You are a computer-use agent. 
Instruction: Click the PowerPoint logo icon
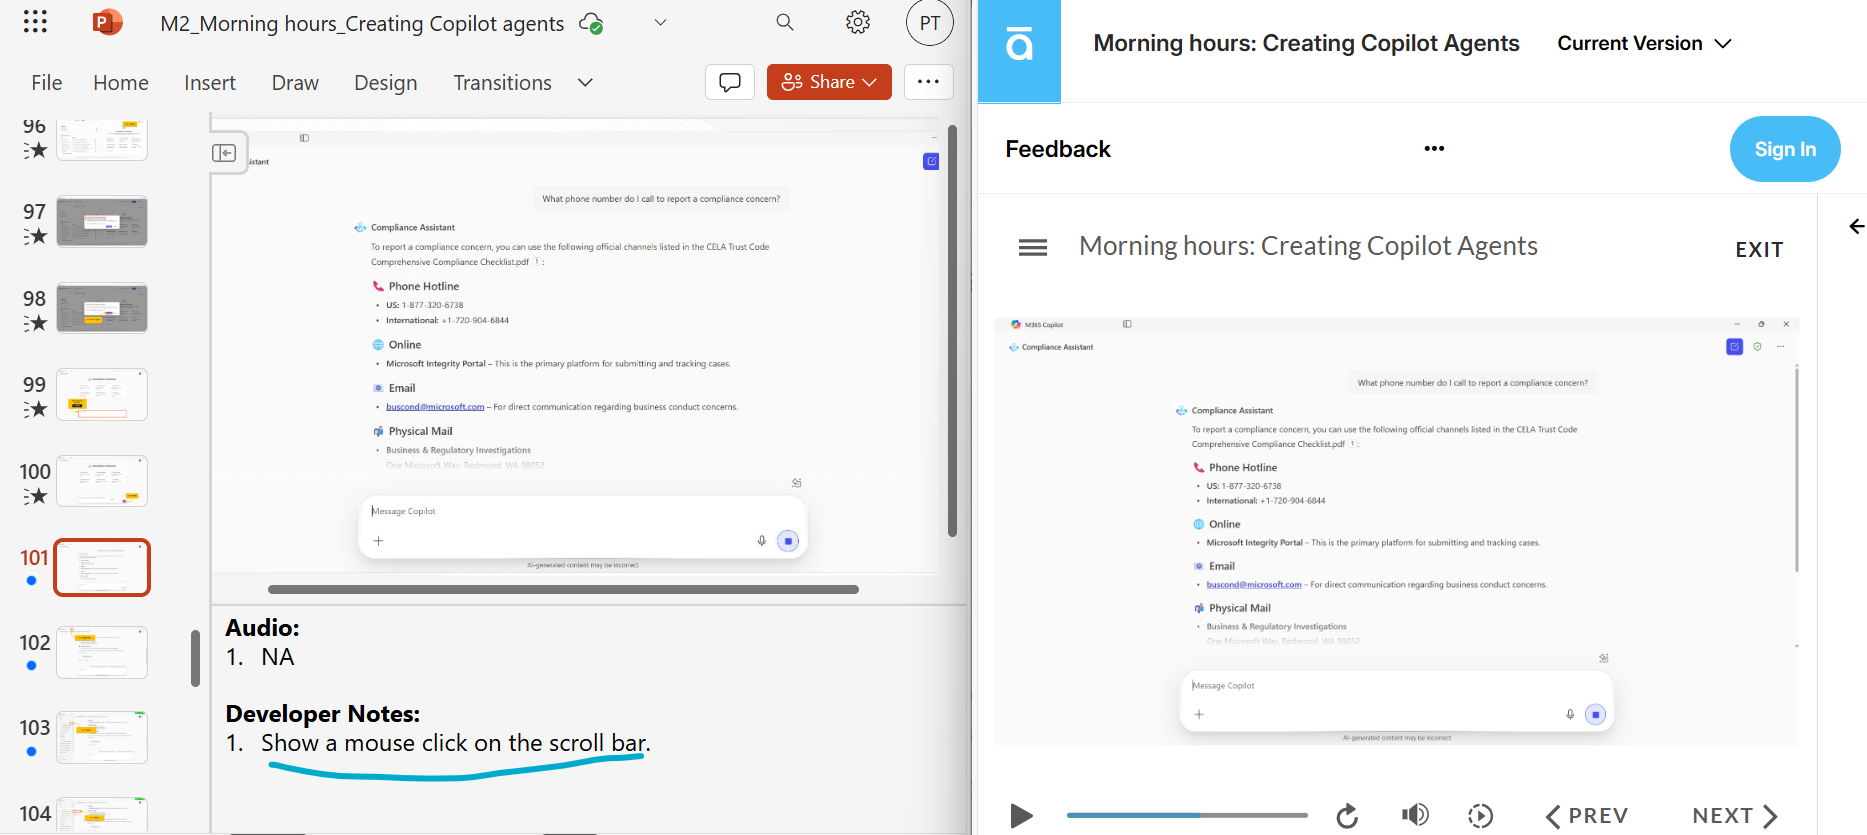[107, 22]
